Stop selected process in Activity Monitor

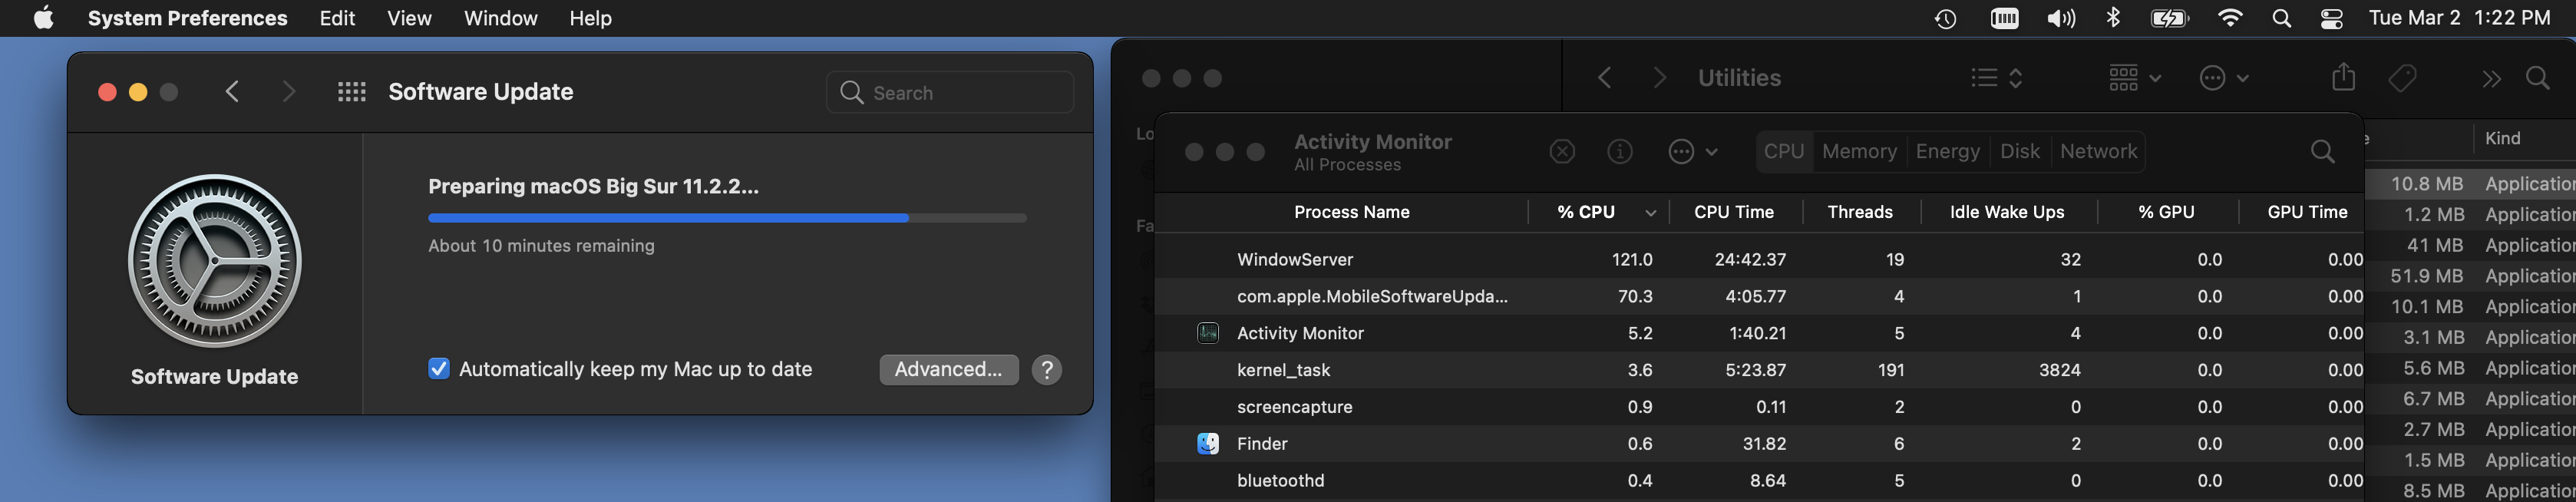(1561, 151)
